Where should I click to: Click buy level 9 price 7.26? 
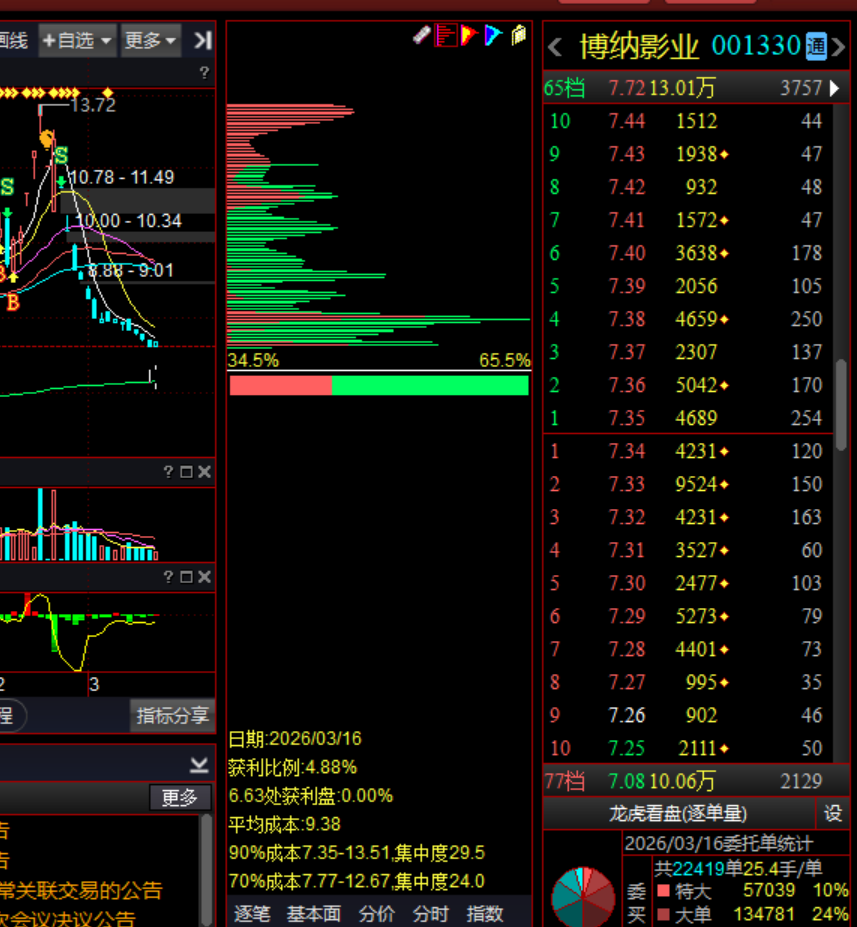pyautogui.click(x=626, y=715)
